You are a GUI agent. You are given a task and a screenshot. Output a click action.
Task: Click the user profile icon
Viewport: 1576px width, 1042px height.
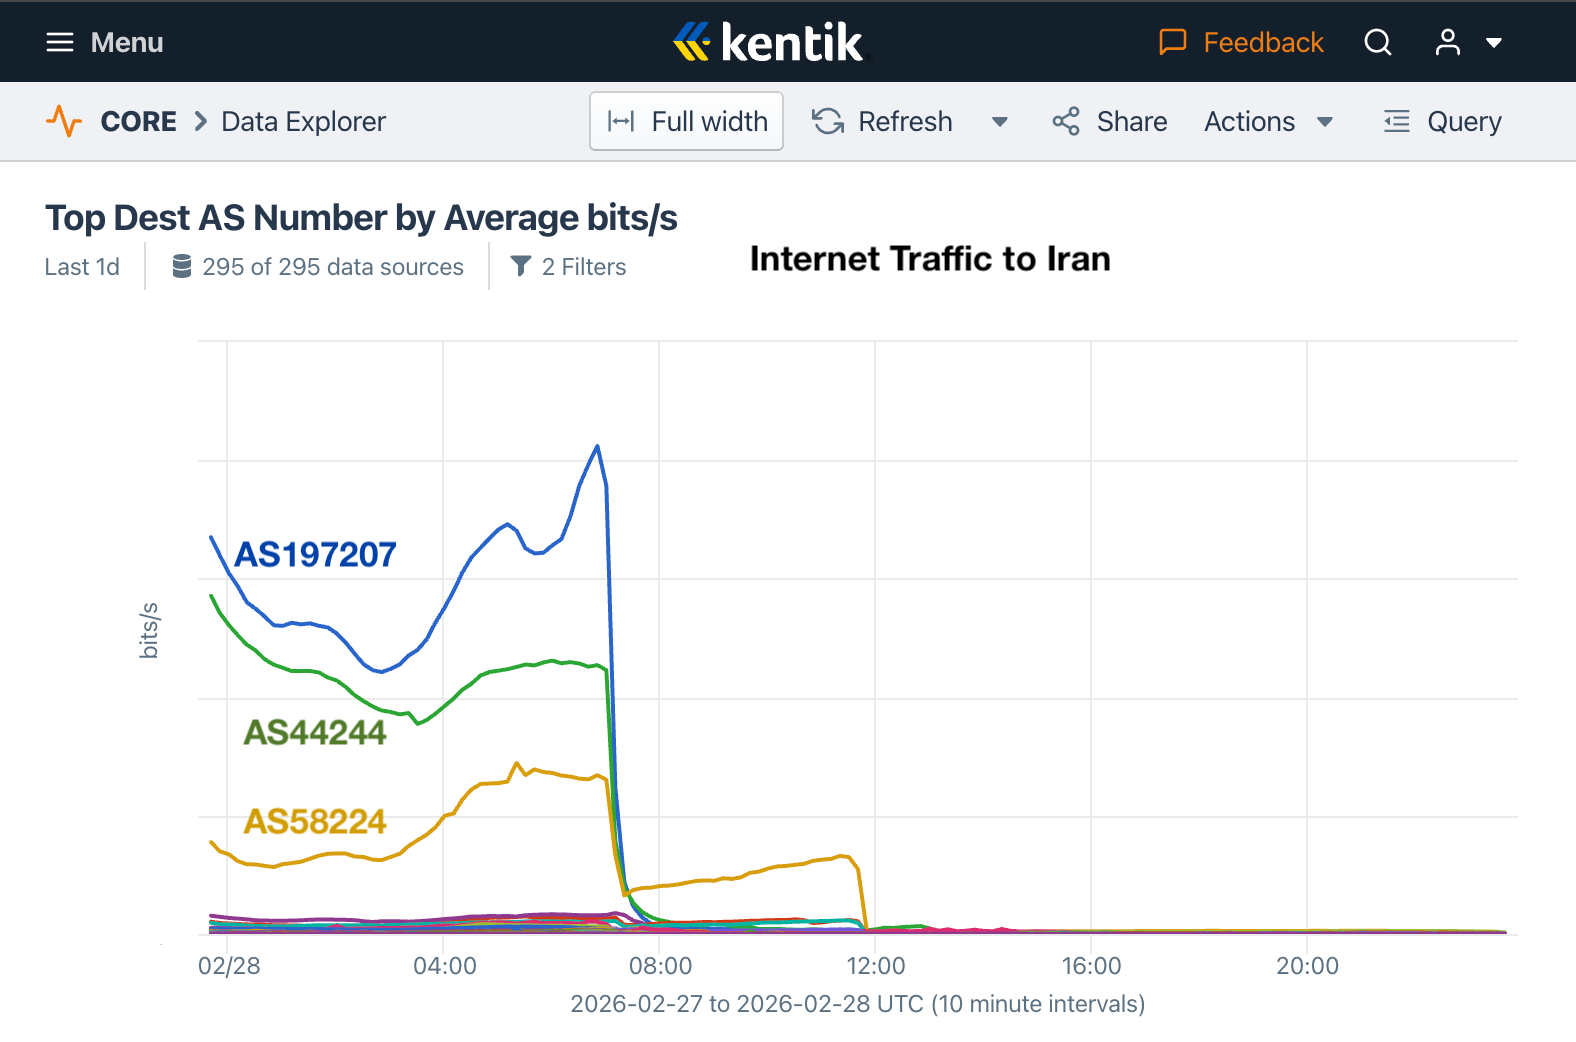click(1447, 42)
